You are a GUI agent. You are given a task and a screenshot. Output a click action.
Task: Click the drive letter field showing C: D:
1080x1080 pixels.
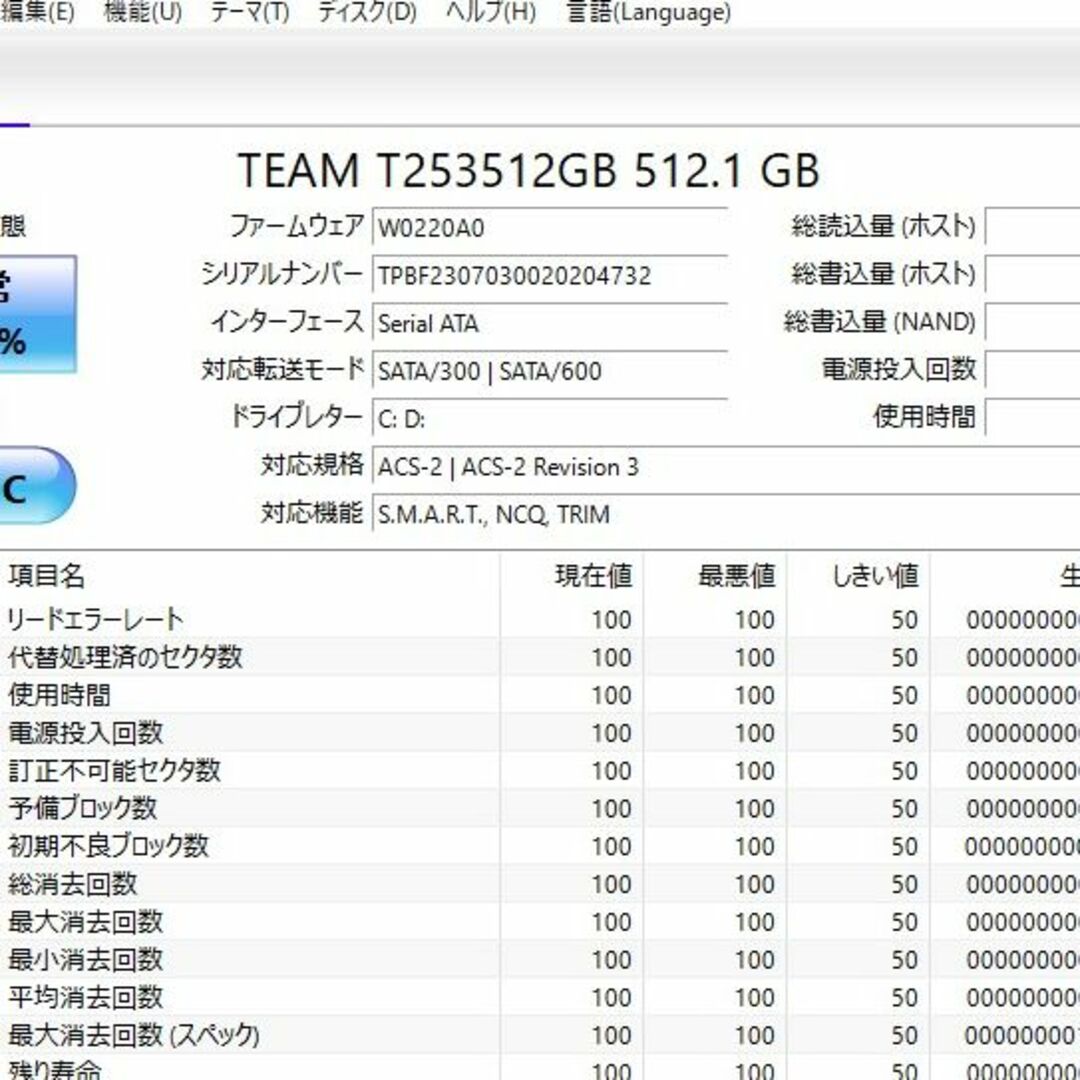[550, 419]
